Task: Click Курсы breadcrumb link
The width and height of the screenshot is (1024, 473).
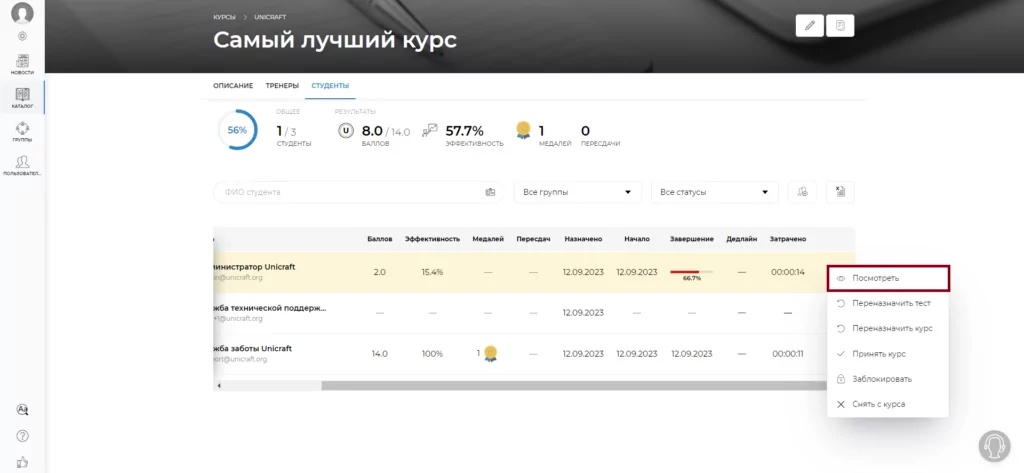Action: 224,17
